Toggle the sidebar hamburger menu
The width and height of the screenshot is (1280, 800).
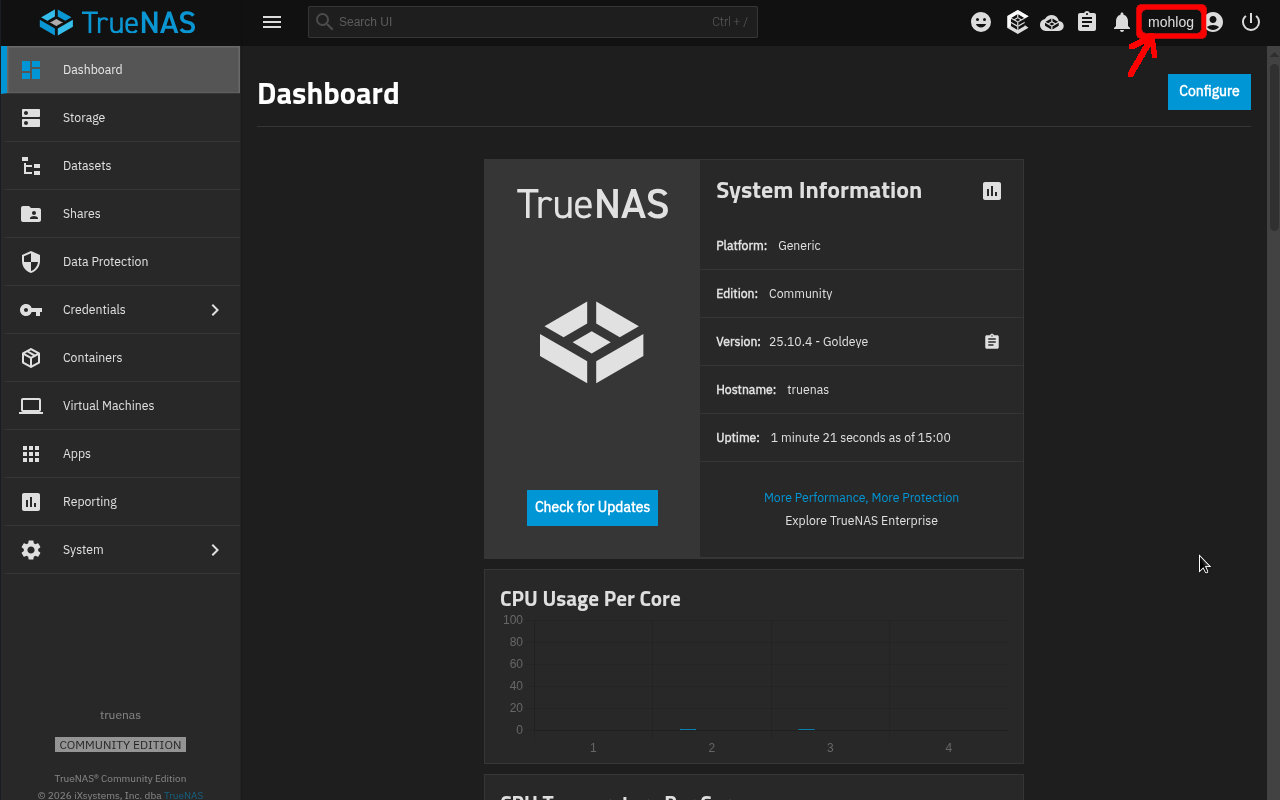pyautogui.click(x=271, y=22)
